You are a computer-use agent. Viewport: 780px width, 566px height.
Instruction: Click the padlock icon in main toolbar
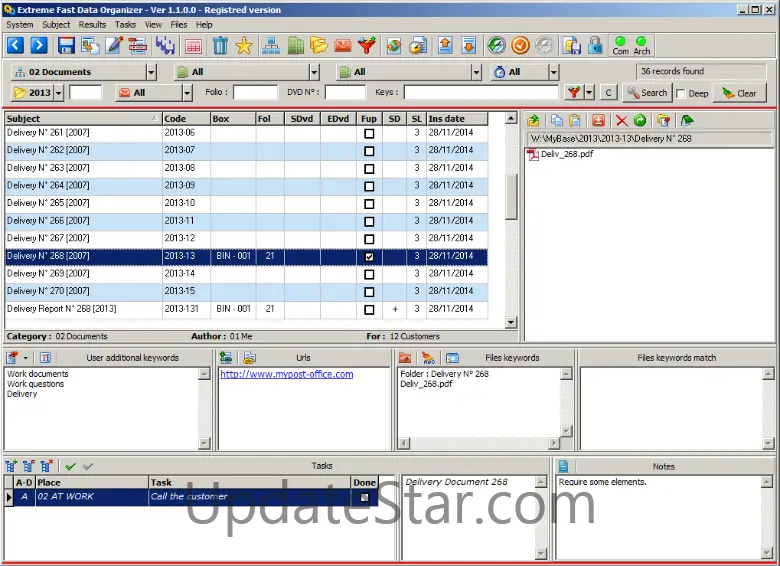click(x=595, y=45)
